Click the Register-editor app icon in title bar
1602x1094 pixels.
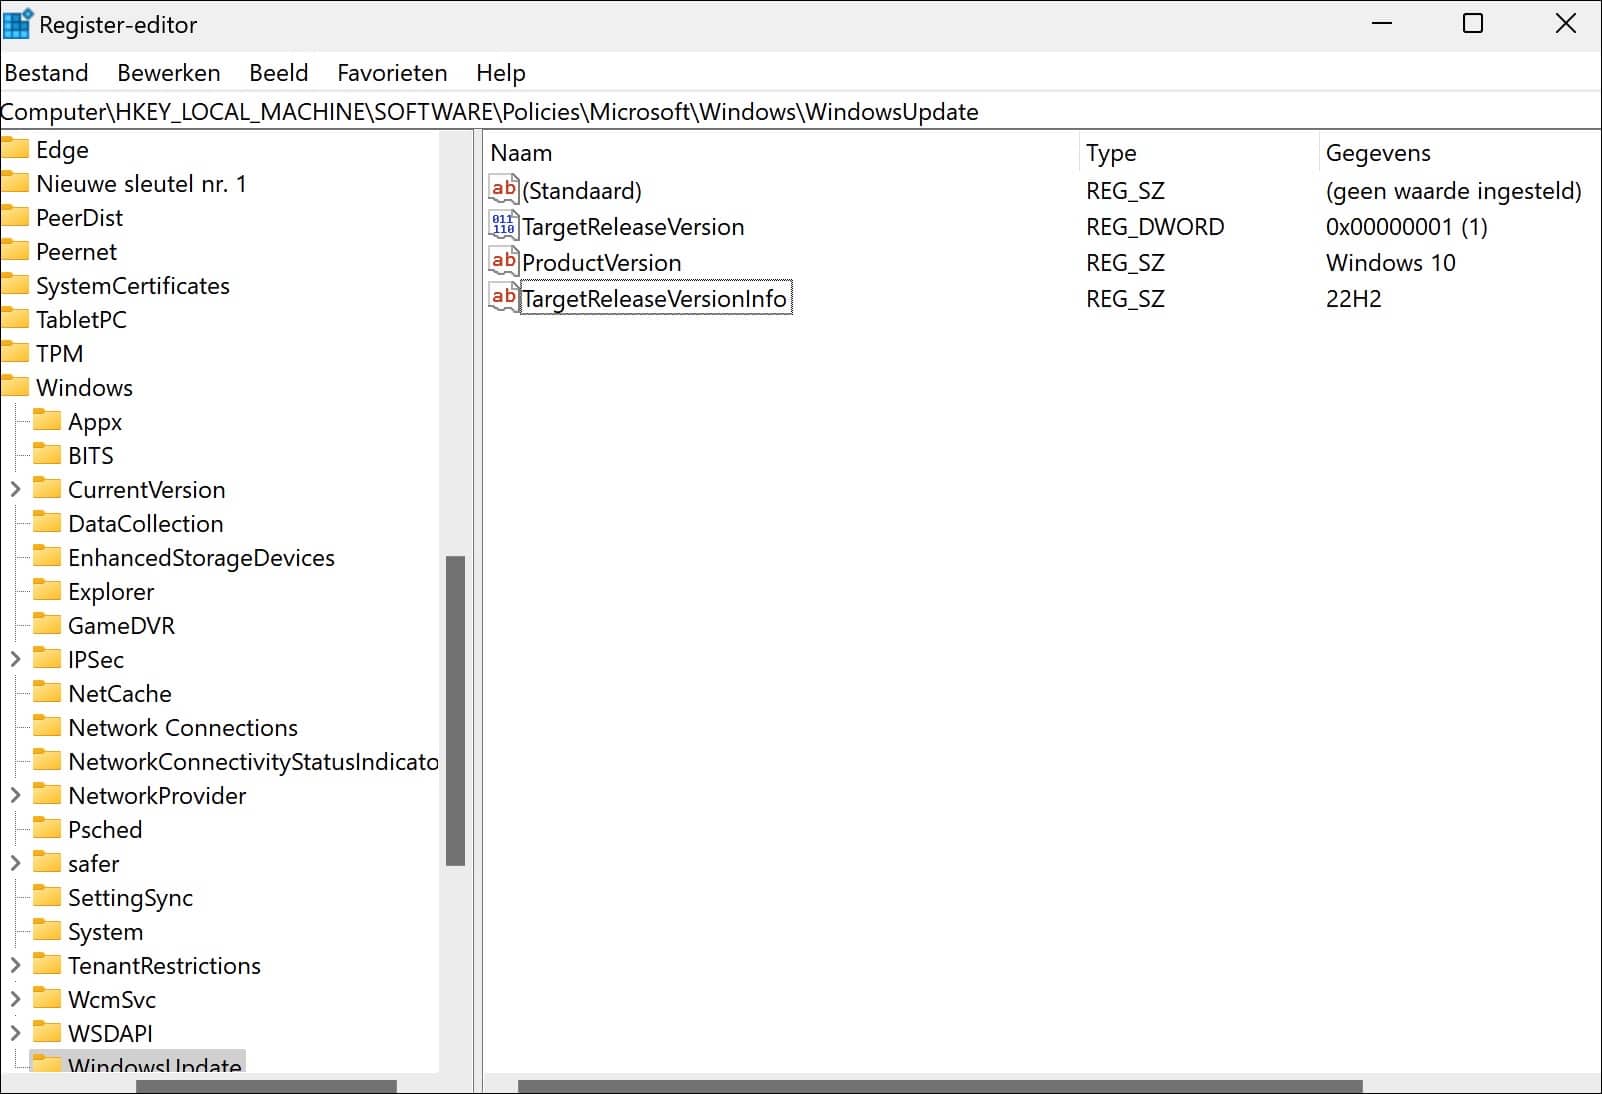click(18, 24)
